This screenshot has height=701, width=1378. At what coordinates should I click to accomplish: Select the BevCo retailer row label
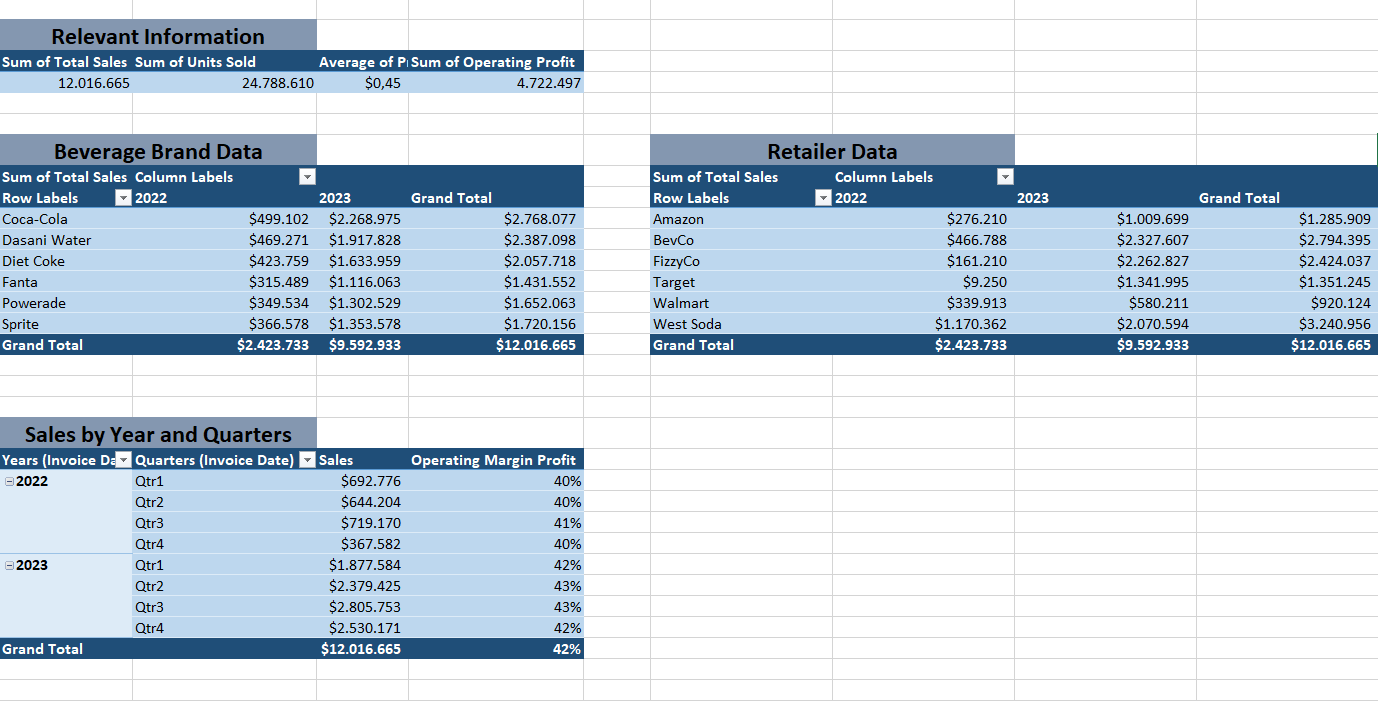pos(741,240)
